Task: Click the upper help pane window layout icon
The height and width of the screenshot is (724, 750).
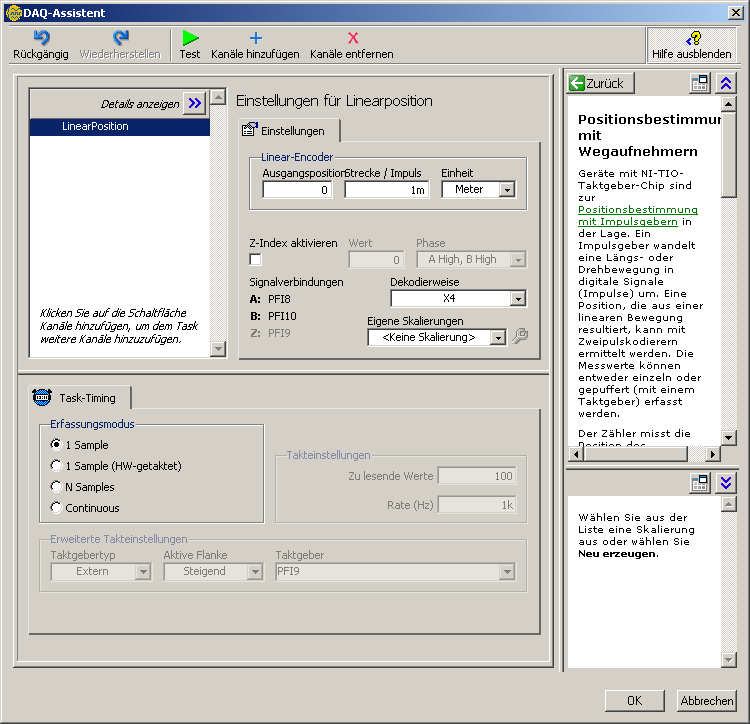Action: [700, 83]
